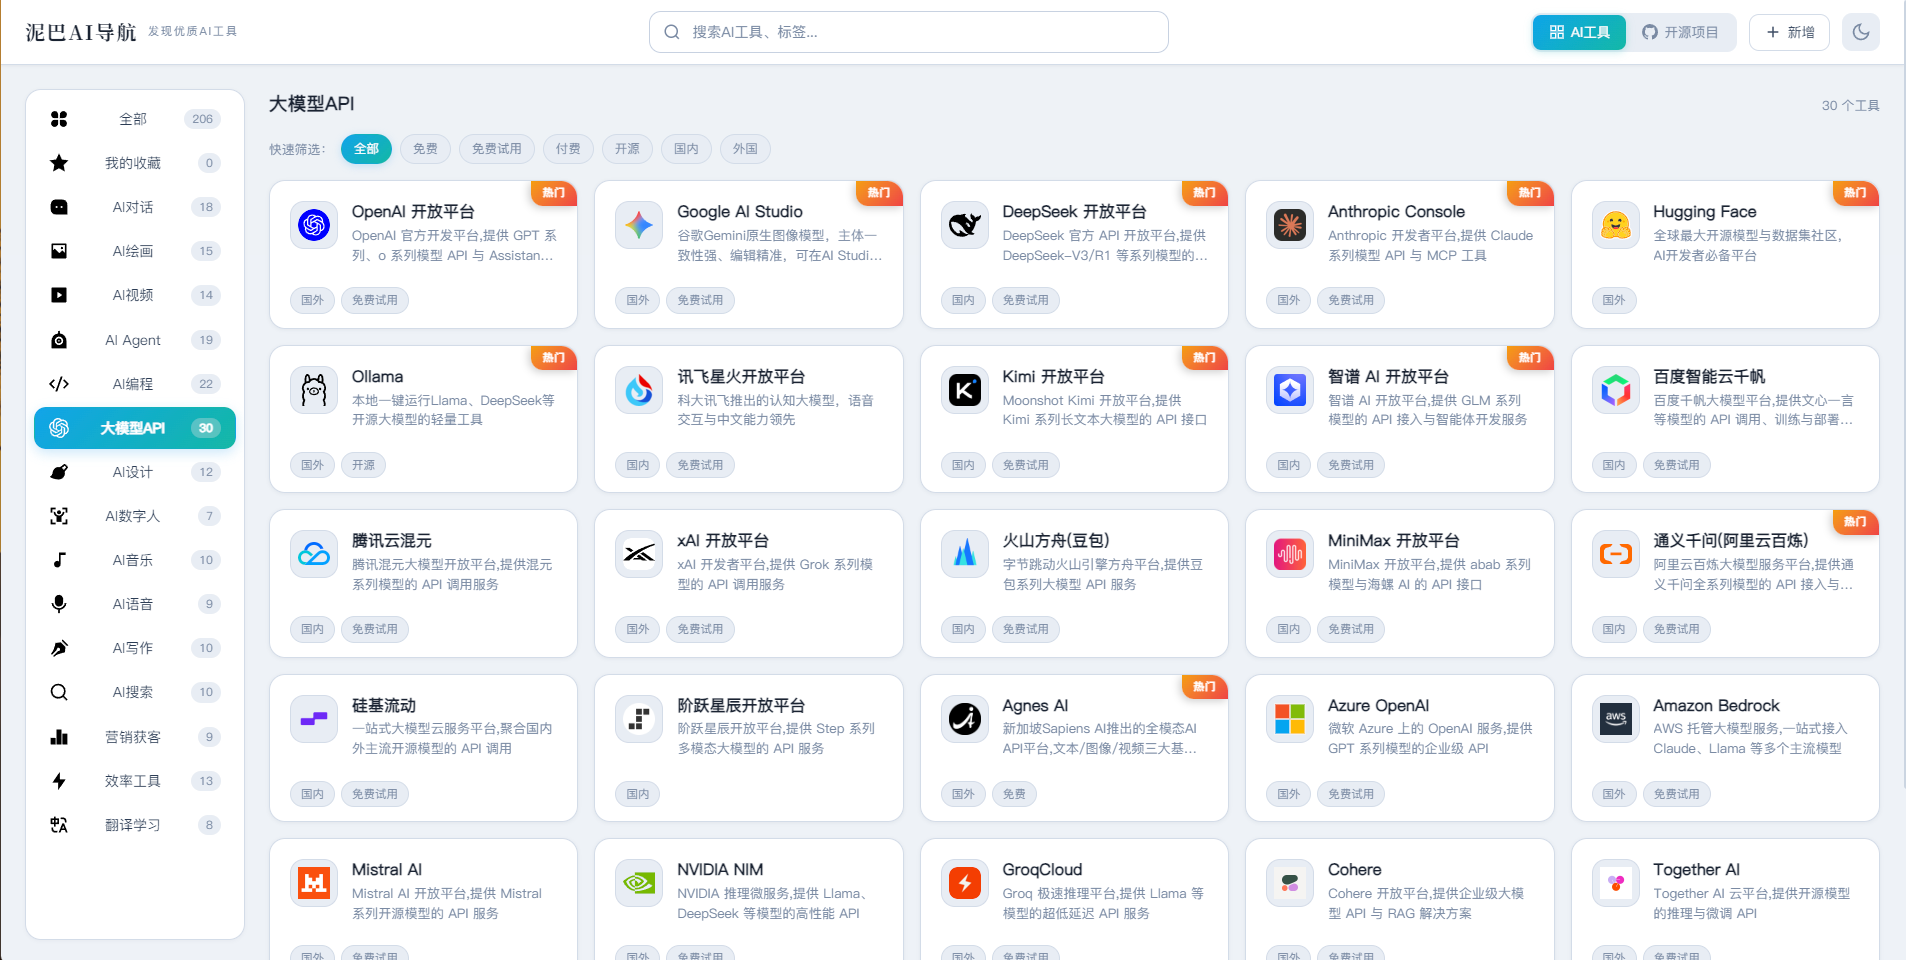Select the AI音乐 sidebar category
This screenshot has width=1906, height=960.
coord(135,560)
